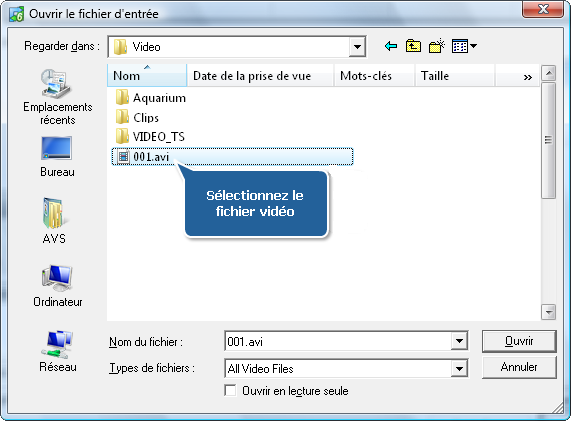This screenshot has height=421, width=571.
Task: Close the Ouvrir le fichier d'entrée dialog
Action: coord(543,9)
